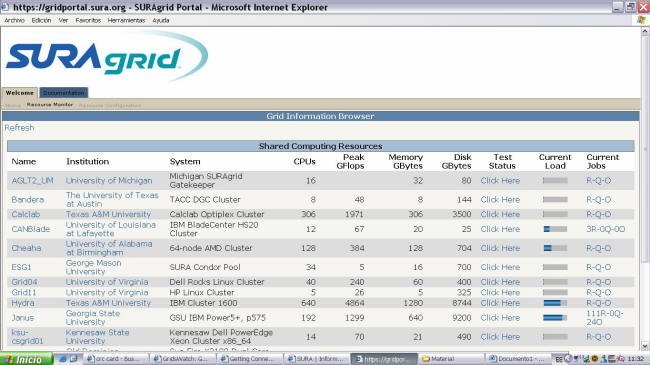The height and width of the screenshot is (365, 650).
Task: Follow the George Mason University link
Action: (x=94, y=267)
